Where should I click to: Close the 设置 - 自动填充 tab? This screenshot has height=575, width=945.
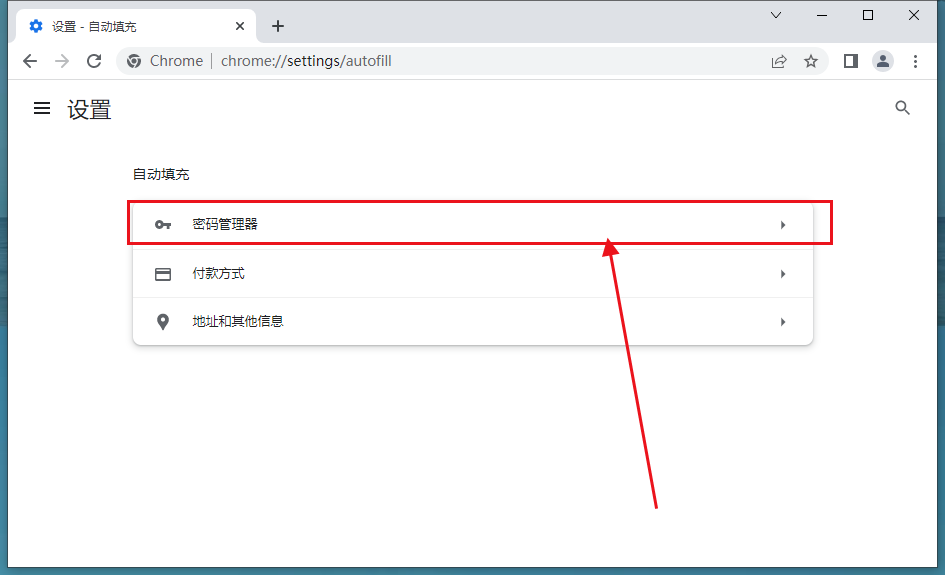240,26
